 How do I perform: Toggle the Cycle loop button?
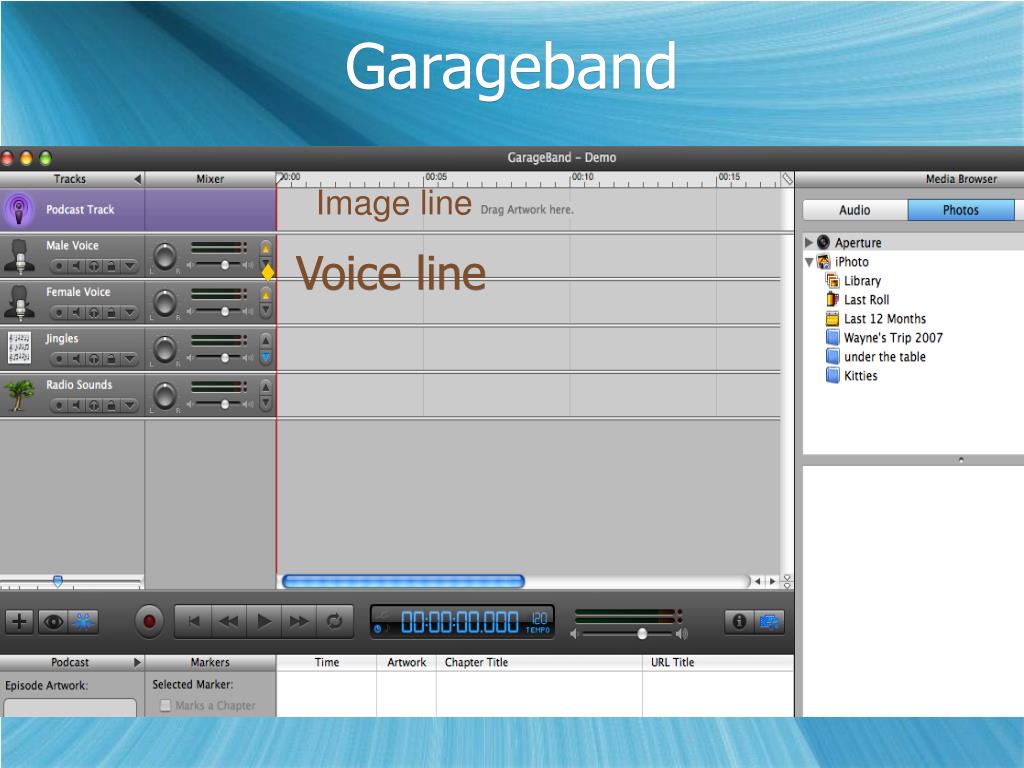click(x=334, y=621)
